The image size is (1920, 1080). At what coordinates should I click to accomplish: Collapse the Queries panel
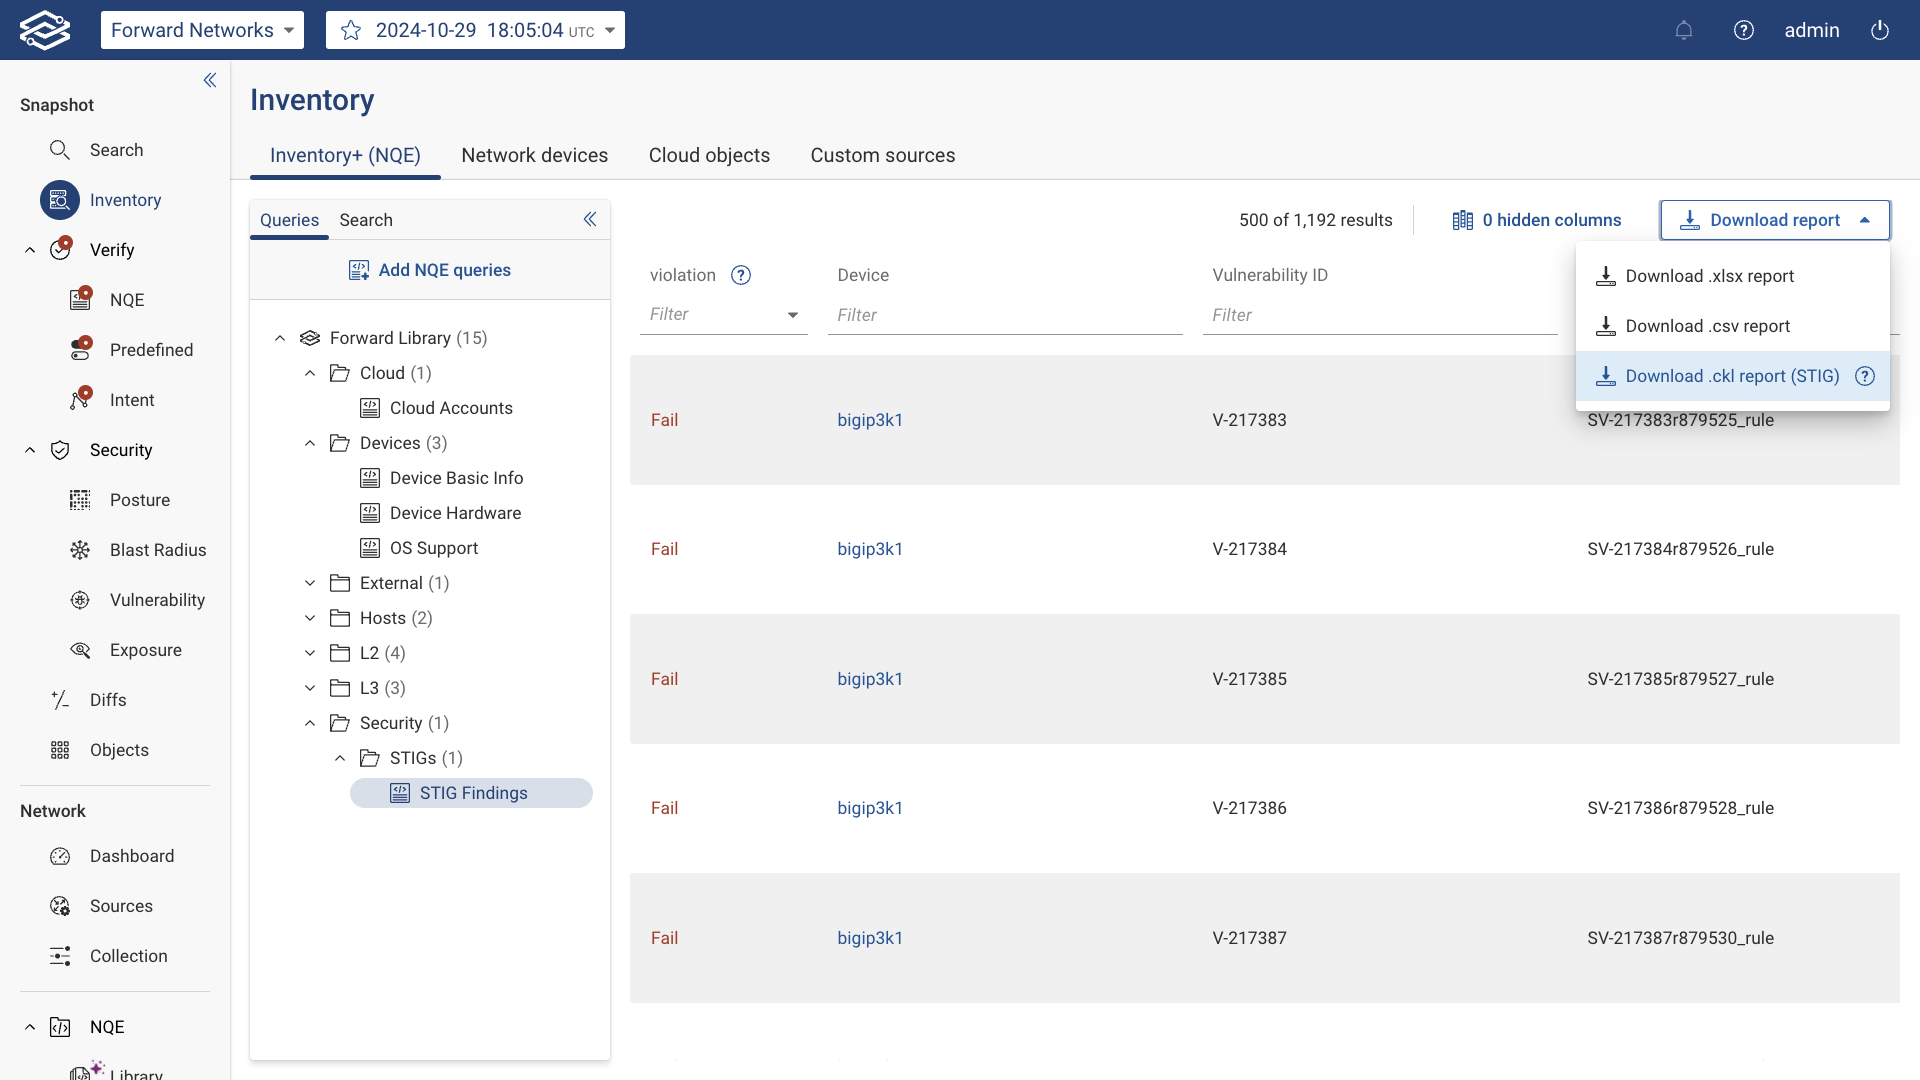(x=590, y=219)
